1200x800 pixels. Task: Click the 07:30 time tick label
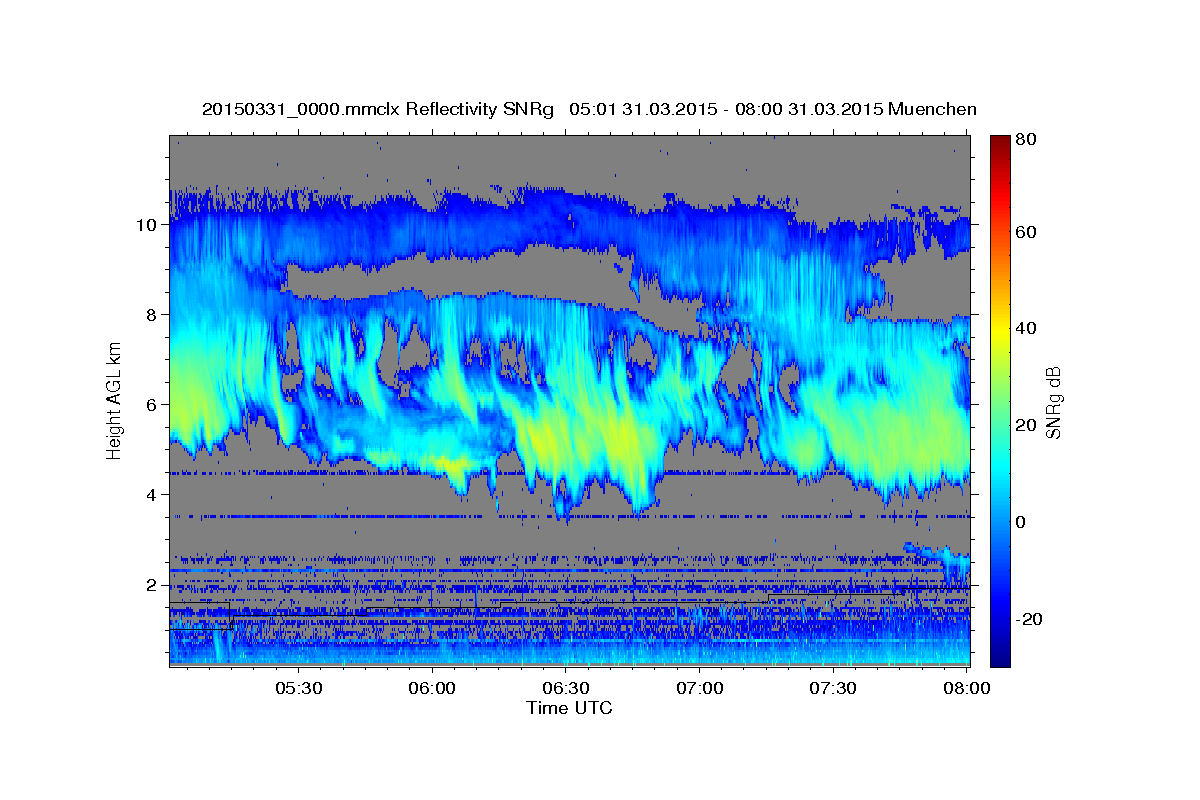pos(833,689)
